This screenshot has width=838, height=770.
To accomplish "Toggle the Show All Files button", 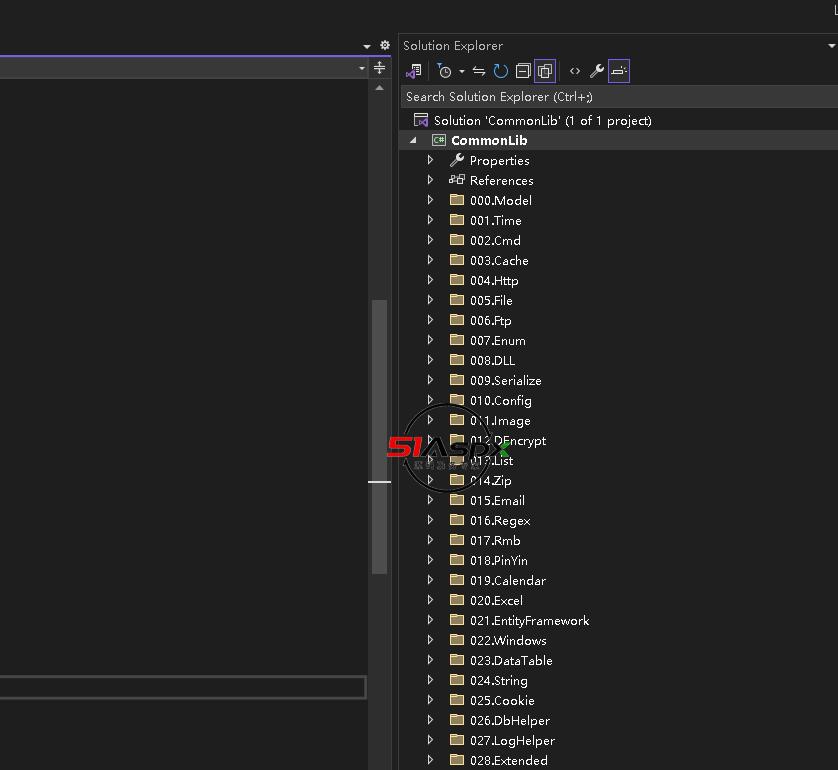I will pyautogui.click(x=545, y=71).
